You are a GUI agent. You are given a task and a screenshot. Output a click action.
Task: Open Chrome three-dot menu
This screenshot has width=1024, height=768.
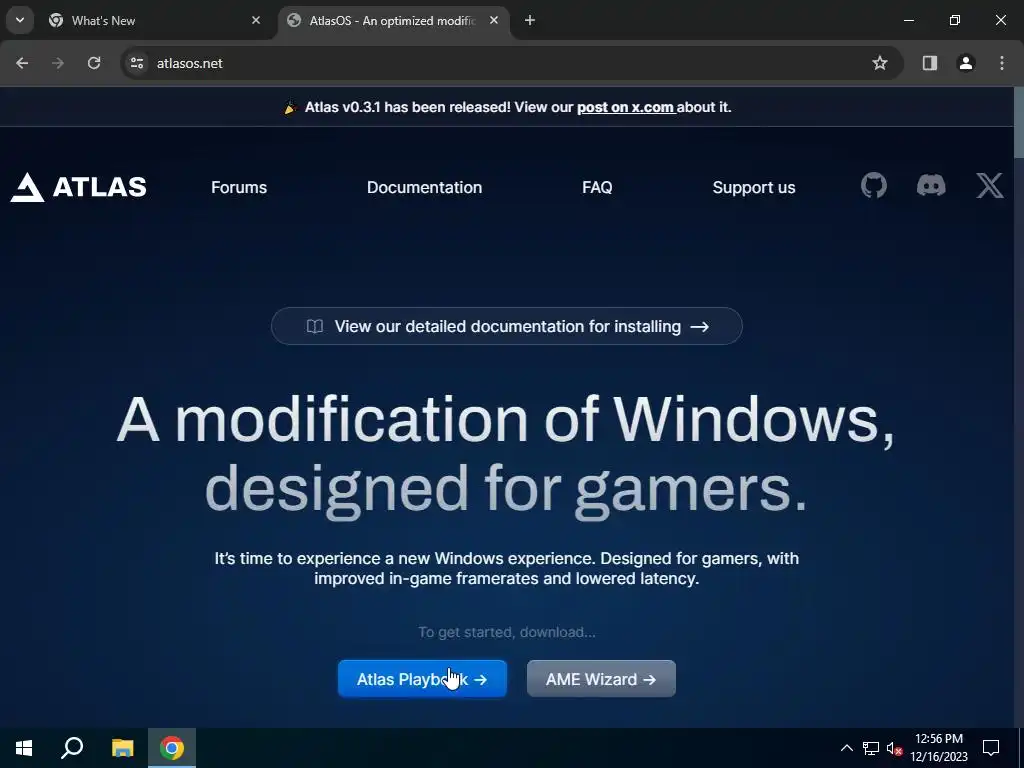(x=1002, y=63)
